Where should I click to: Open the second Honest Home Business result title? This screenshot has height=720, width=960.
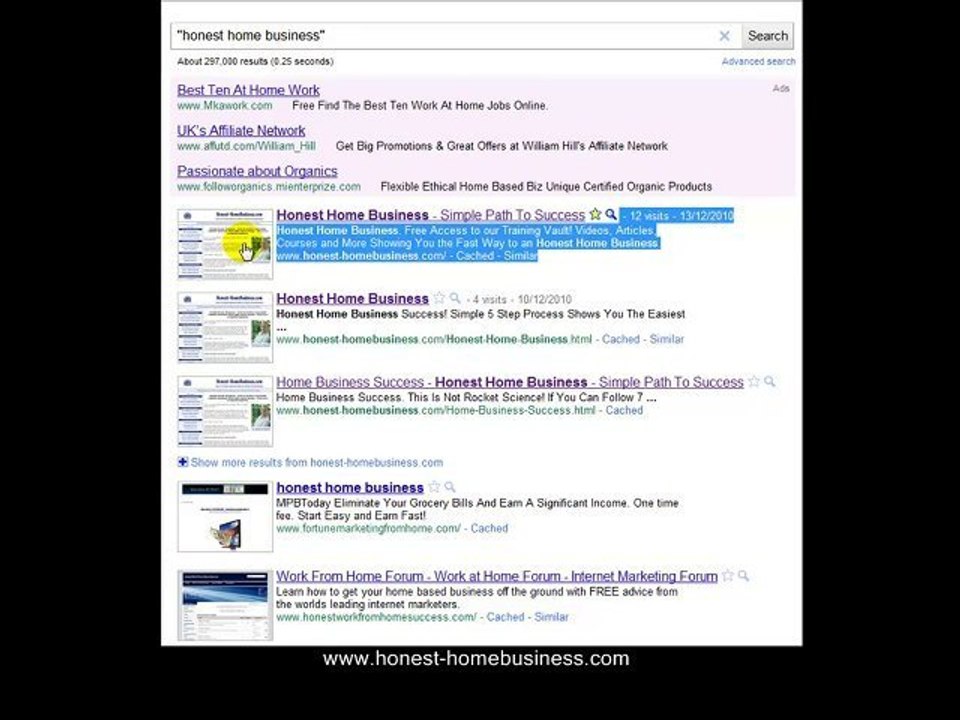pos(352,299)
